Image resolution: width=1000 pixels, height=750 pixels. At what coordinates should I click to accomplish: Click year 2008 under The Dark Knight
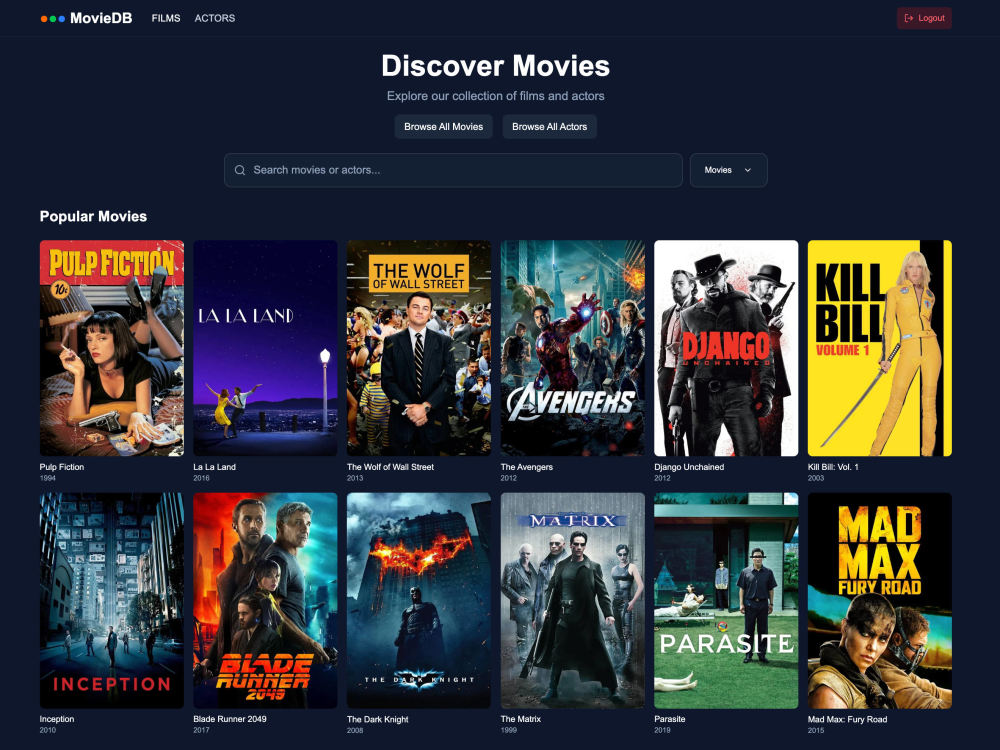pyautogui.click(x=355, y=730)
